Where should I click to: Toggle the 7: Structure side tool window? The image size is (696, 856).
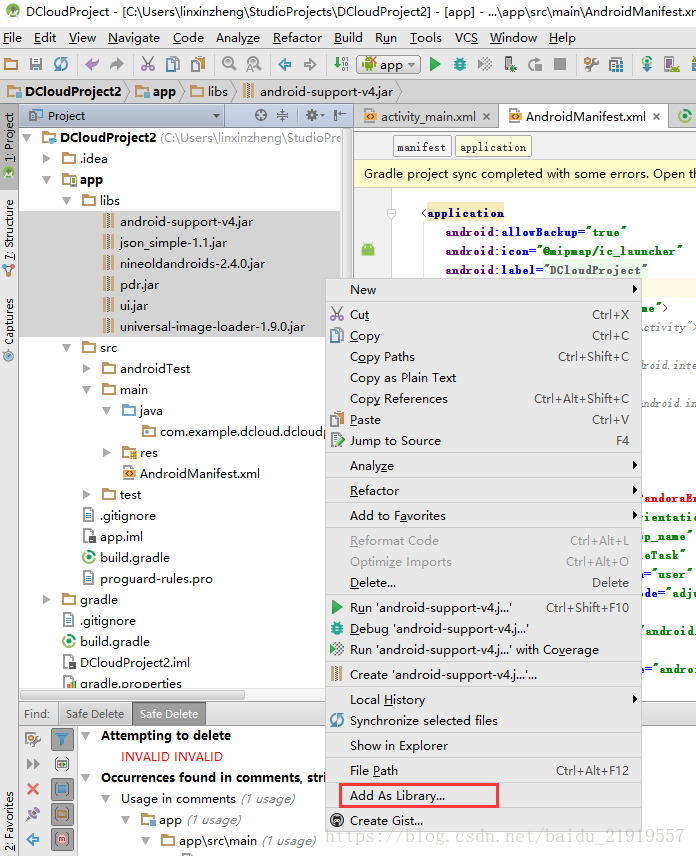(9, 237)
